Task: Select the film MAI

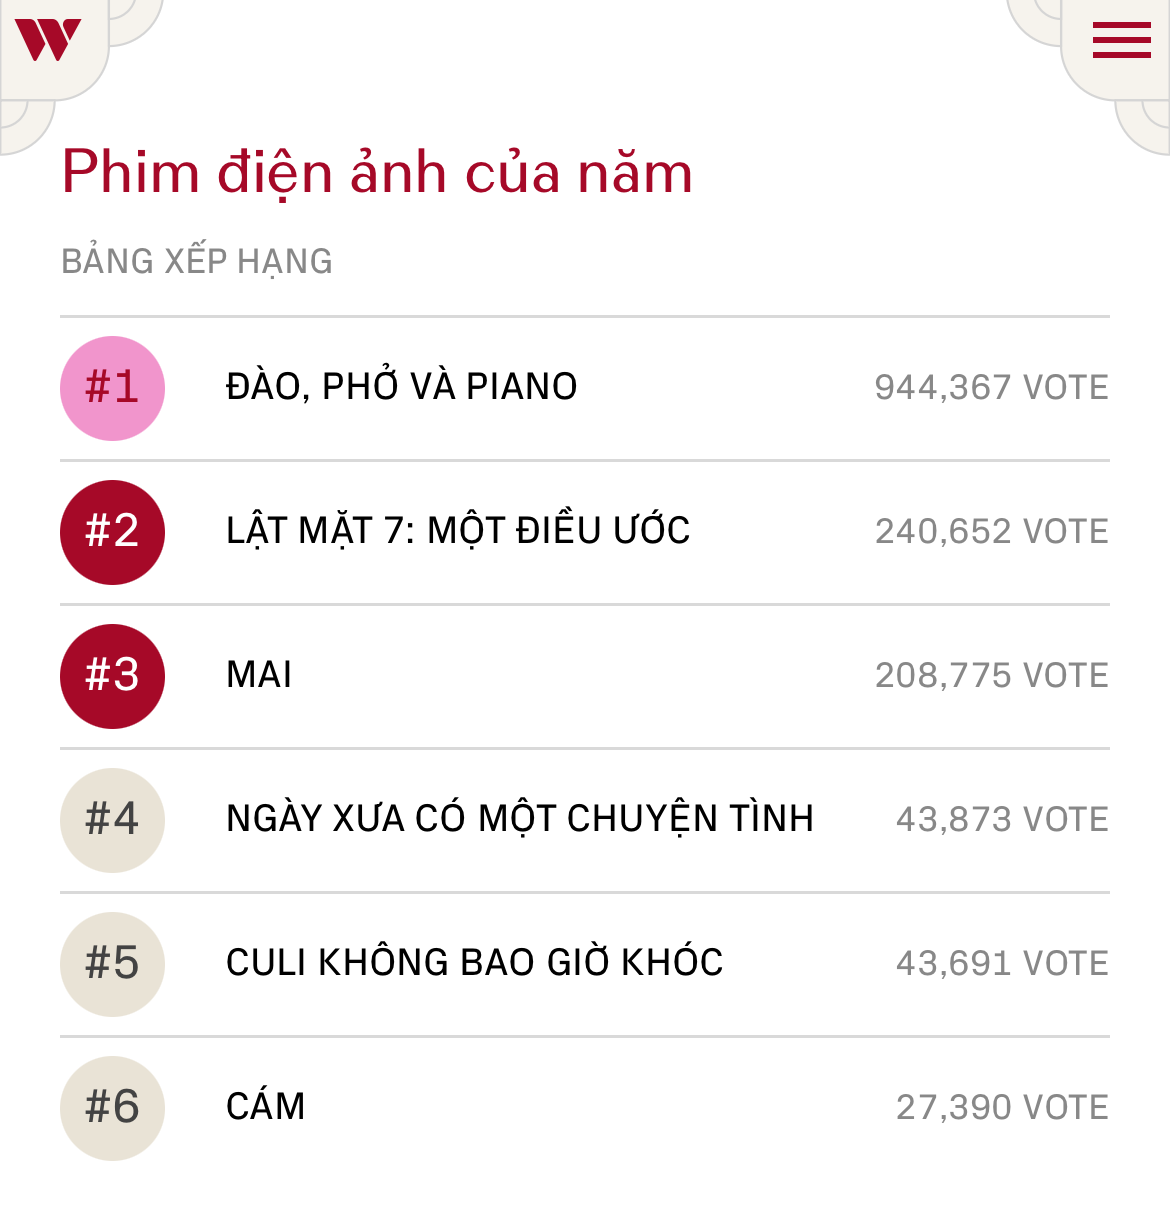Action: 259,675
